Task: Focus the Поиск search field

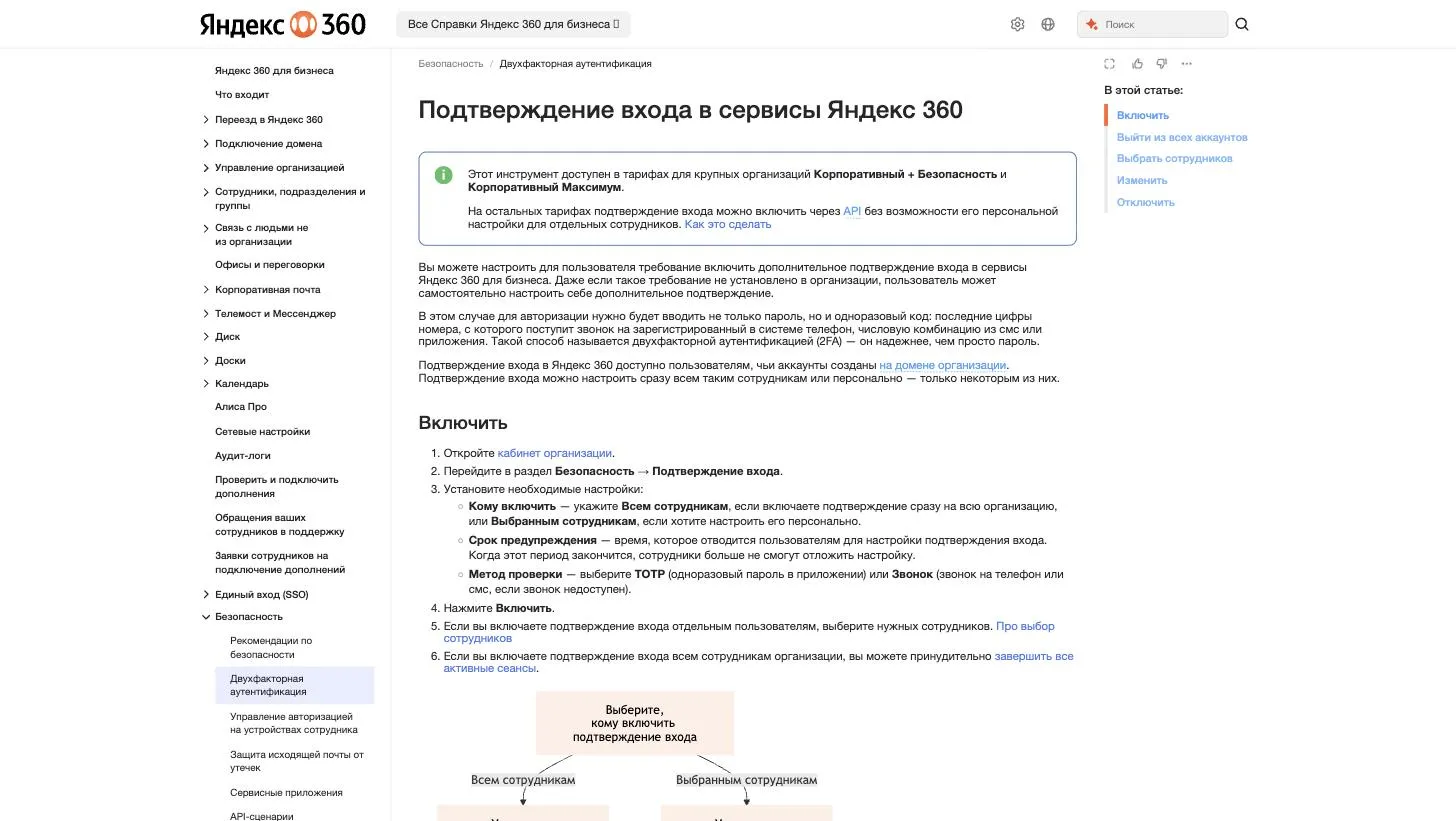Action: coord(1152,24)
